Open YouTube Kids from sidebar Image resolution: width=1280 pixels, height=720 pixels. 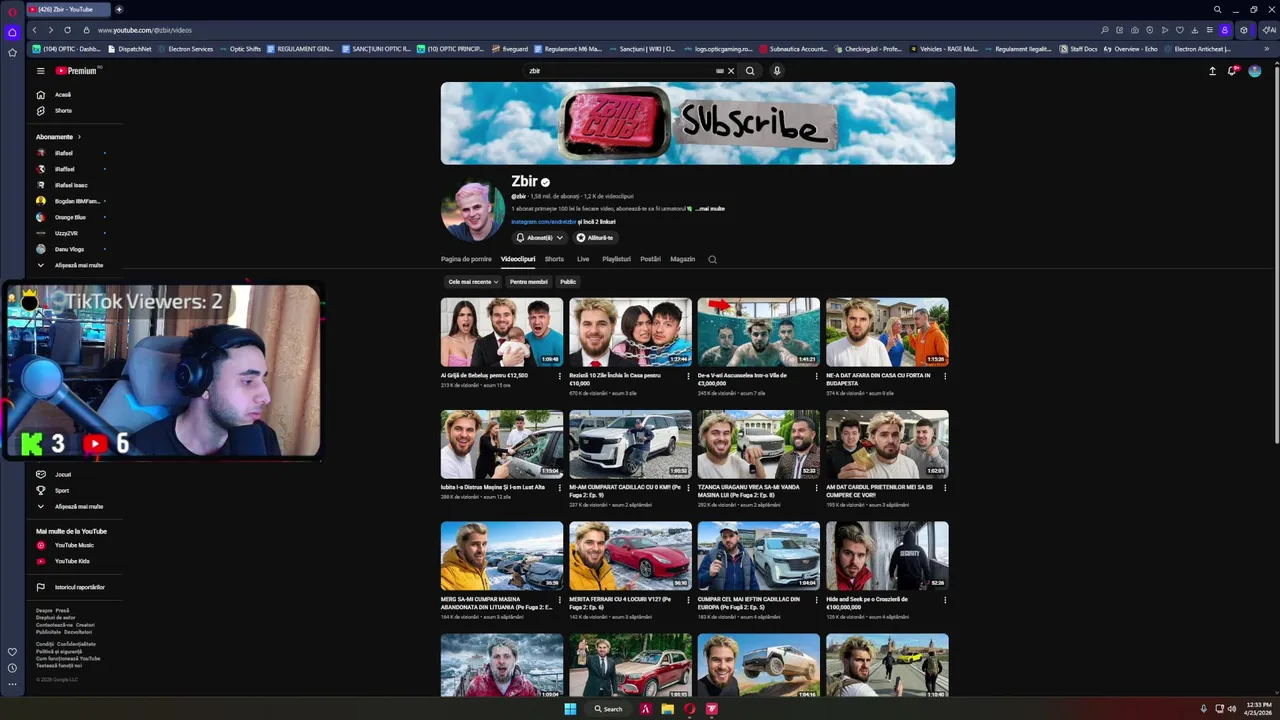click(x=71, y=562)
